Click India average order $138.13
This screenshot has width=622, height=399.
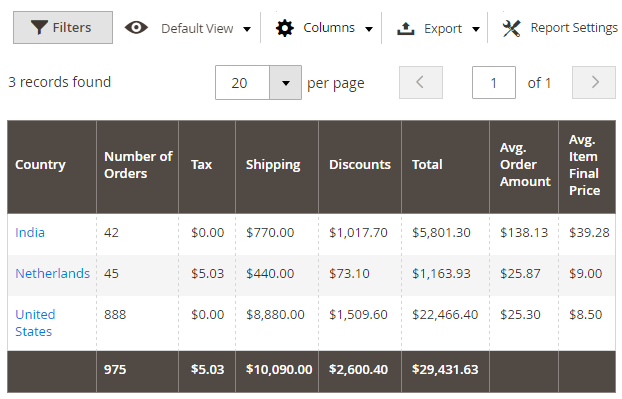point(524,232)
